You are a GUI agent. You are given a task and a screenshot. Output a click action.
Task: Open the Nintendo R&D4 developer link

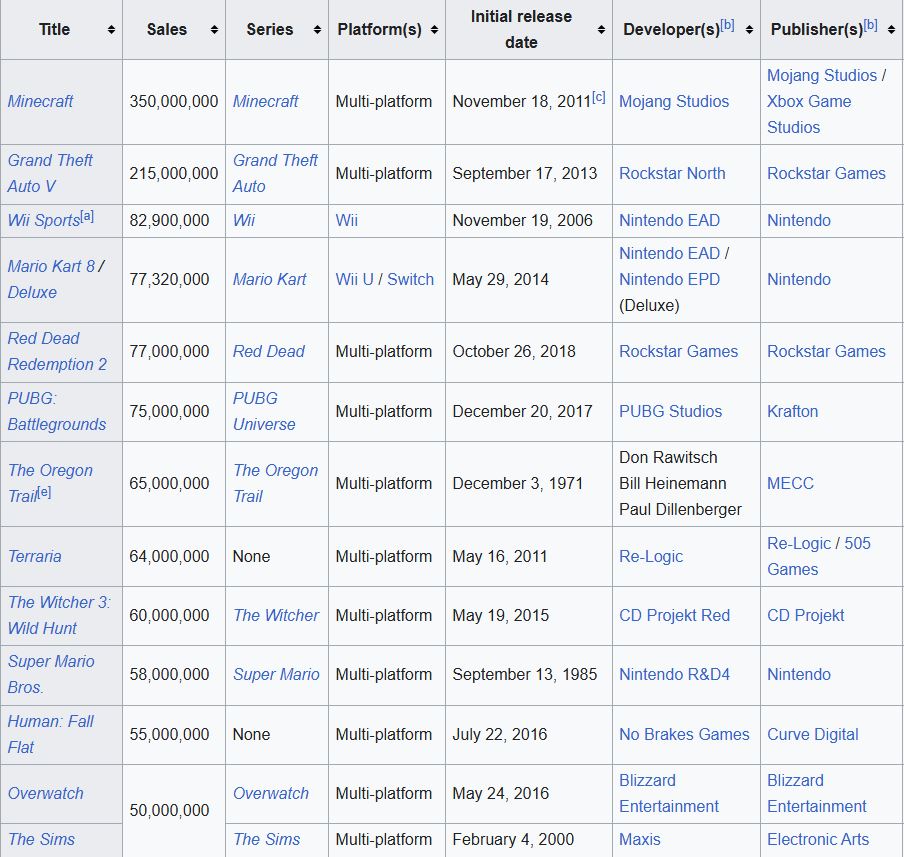[675, 675]
